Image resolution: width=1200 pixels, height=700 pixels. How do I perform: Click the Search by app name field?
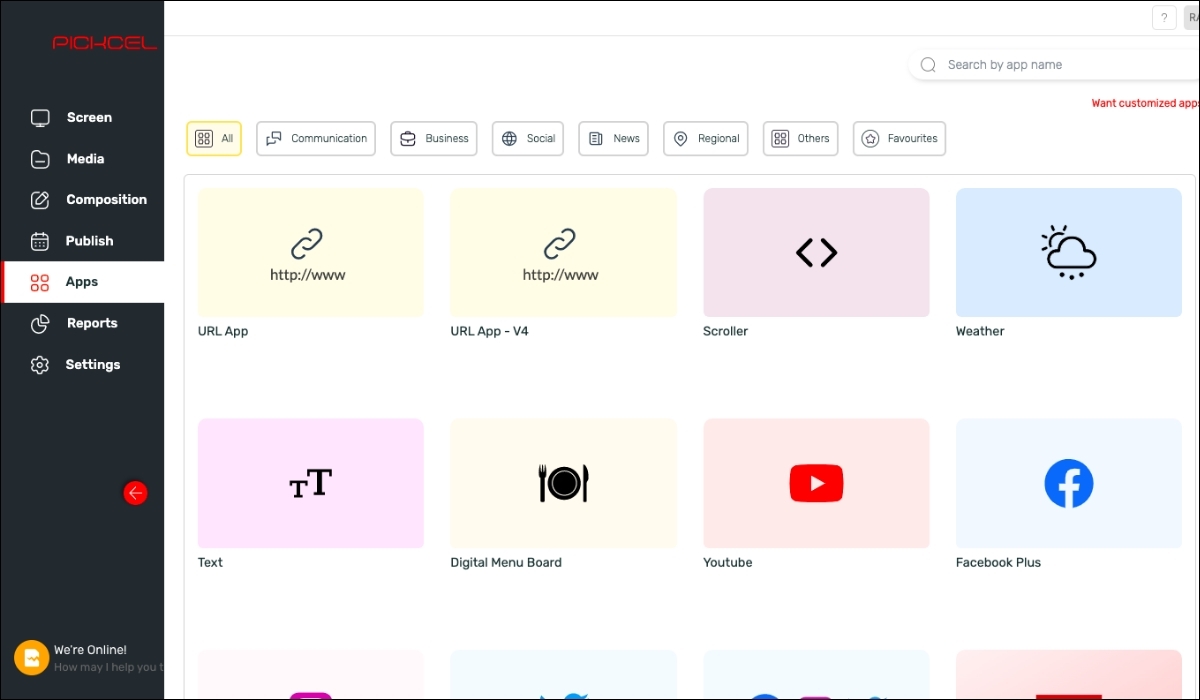pyautogui.click(x=1054, y=65)
